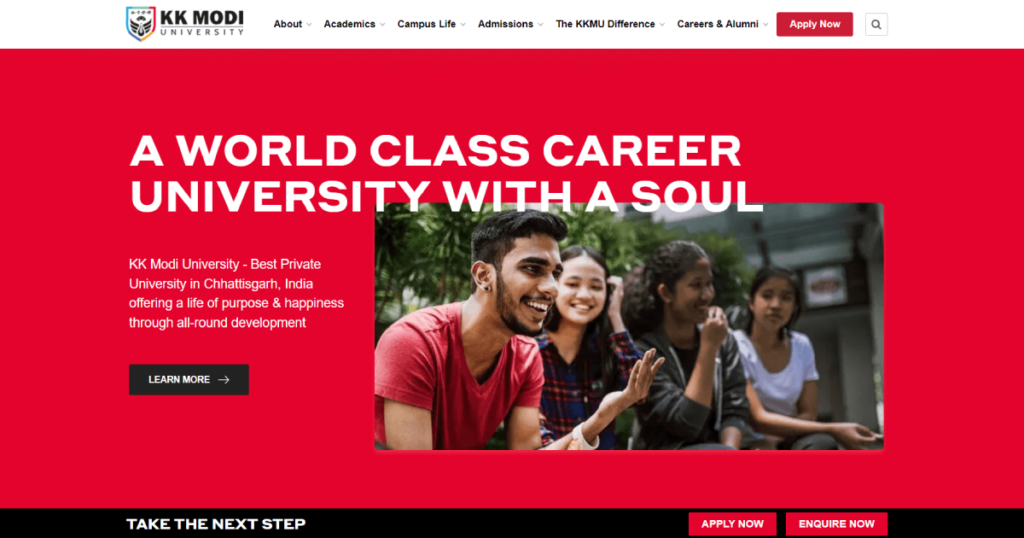The height and width of the screenshot is (538, 1024).
Task: Open the Careers & Alumni menu
Action: (x=718, y=24)
